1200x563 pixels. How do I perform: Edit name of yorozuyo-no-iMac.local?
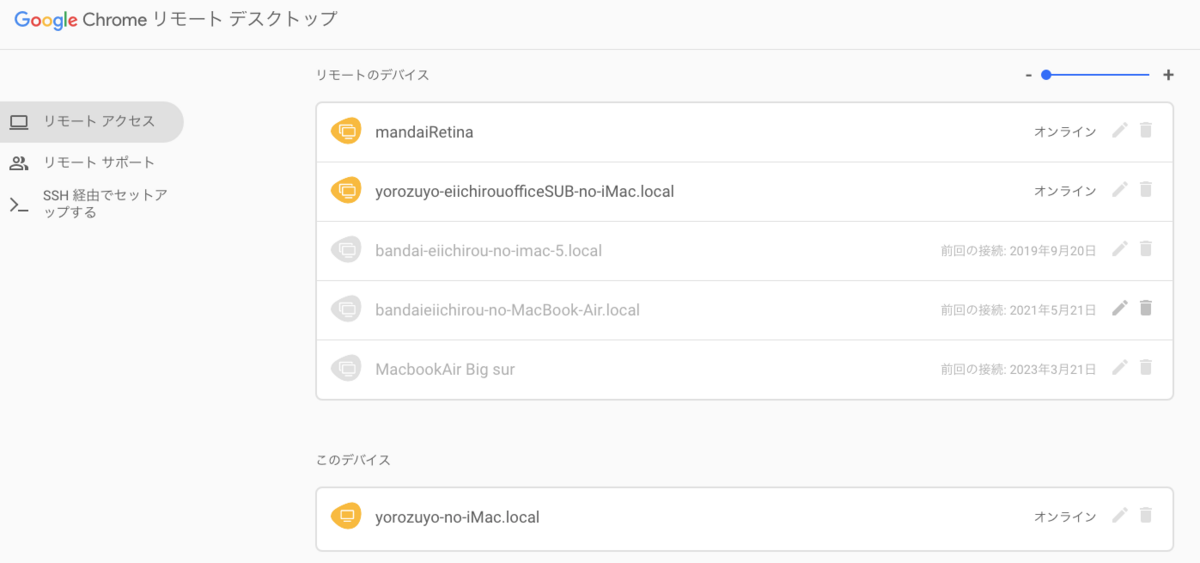[x=1120, y=516]
